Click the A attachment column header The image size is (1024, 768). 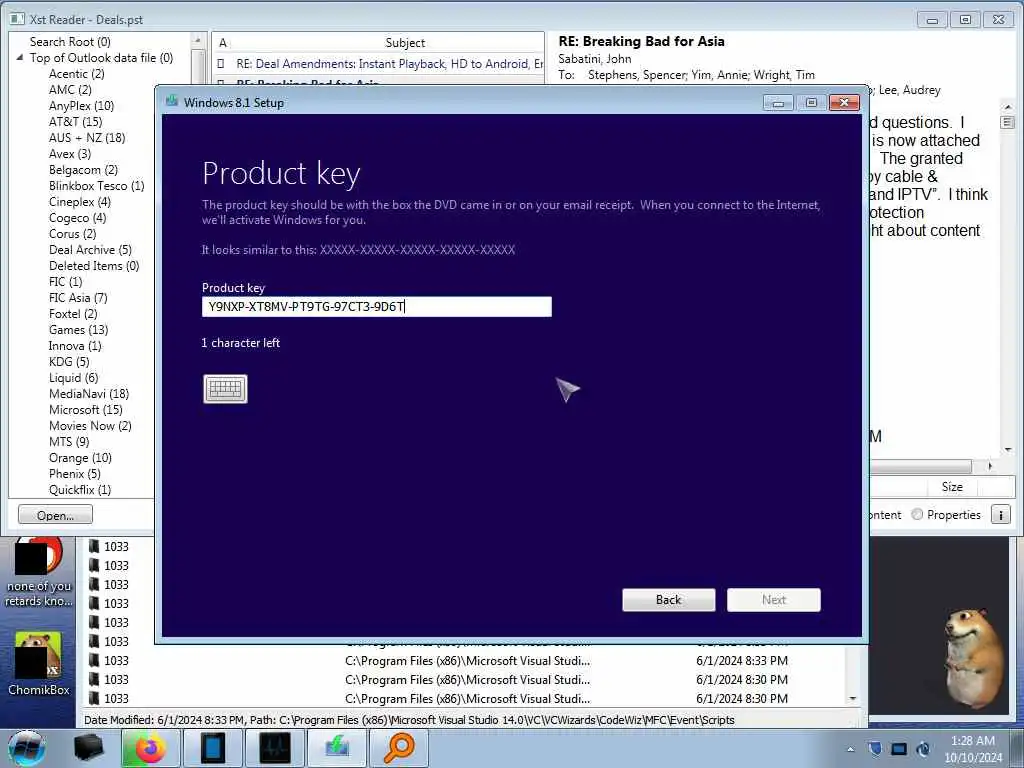tap(223, 42)
